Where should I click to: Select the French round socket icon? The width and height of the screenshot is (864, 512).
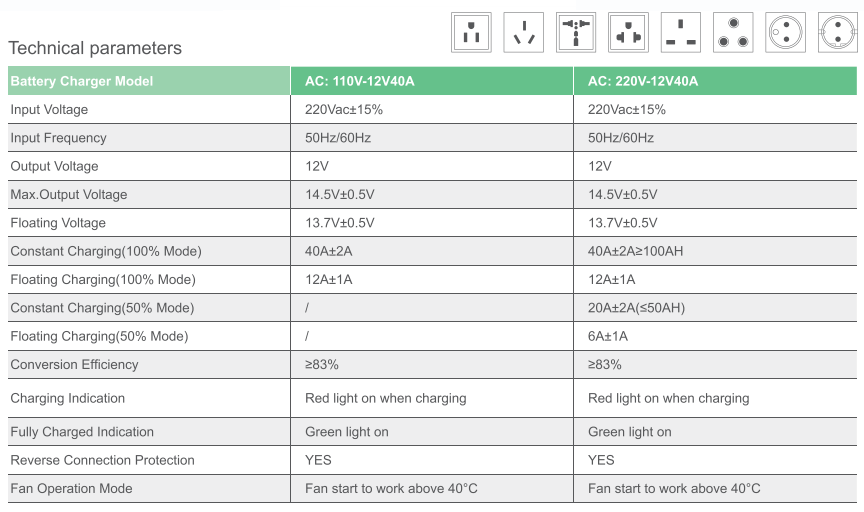tap(785, 33)
